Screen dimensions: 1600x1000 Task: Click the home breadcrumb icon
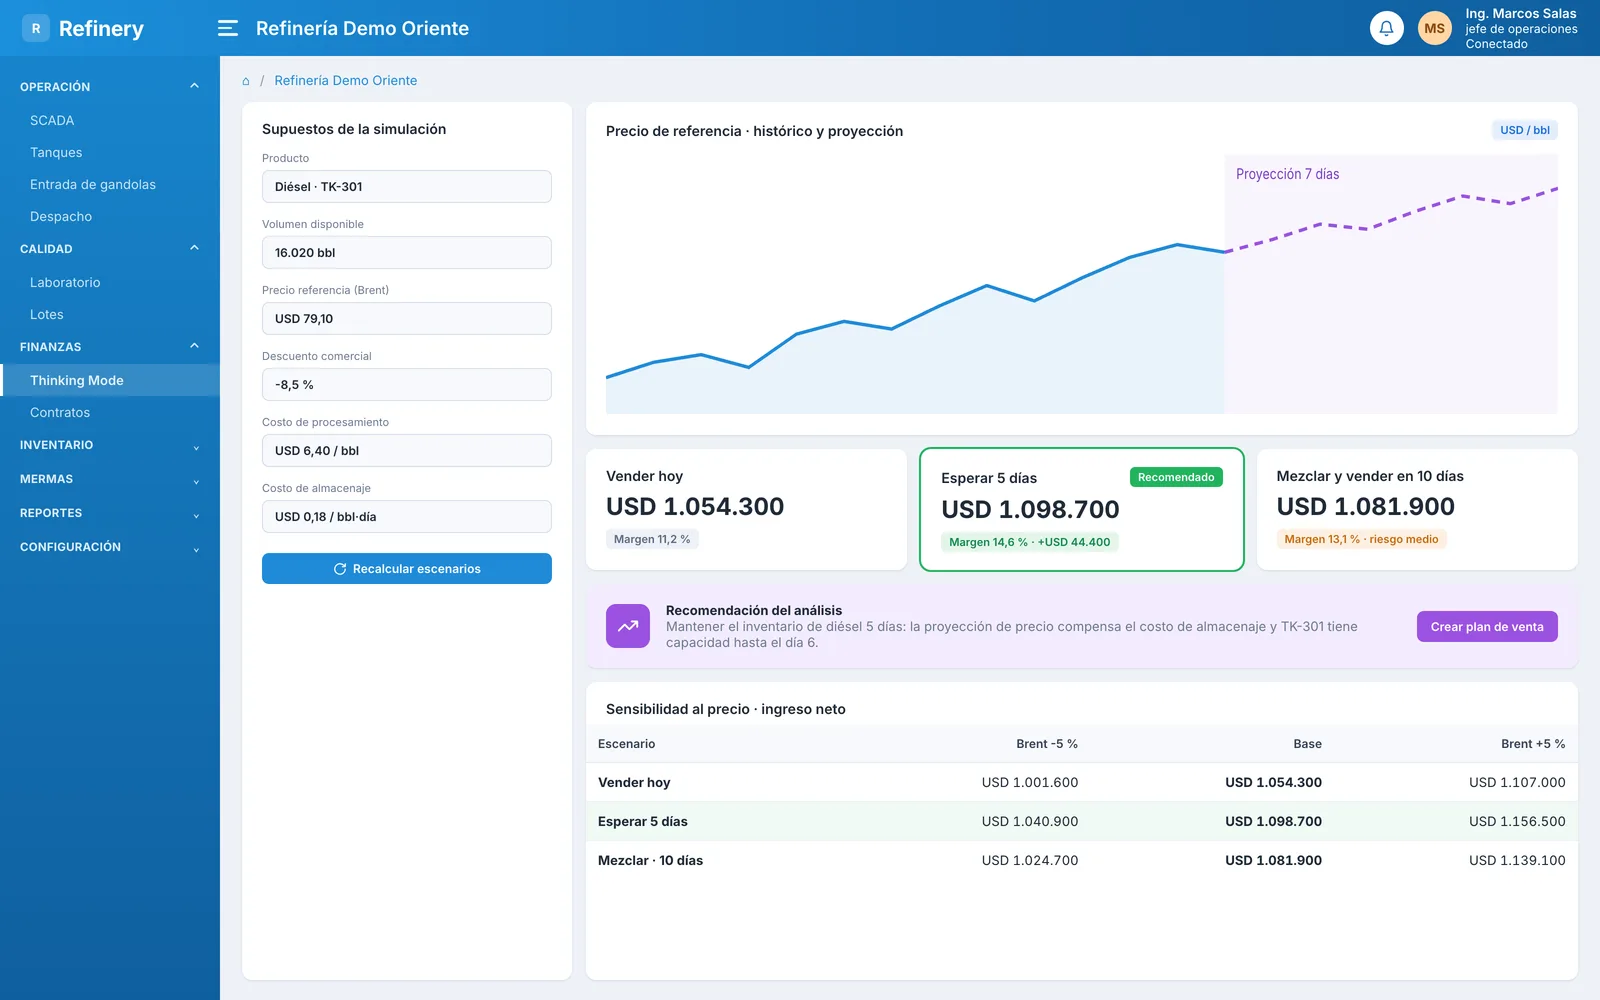click(x=246, y=81)
